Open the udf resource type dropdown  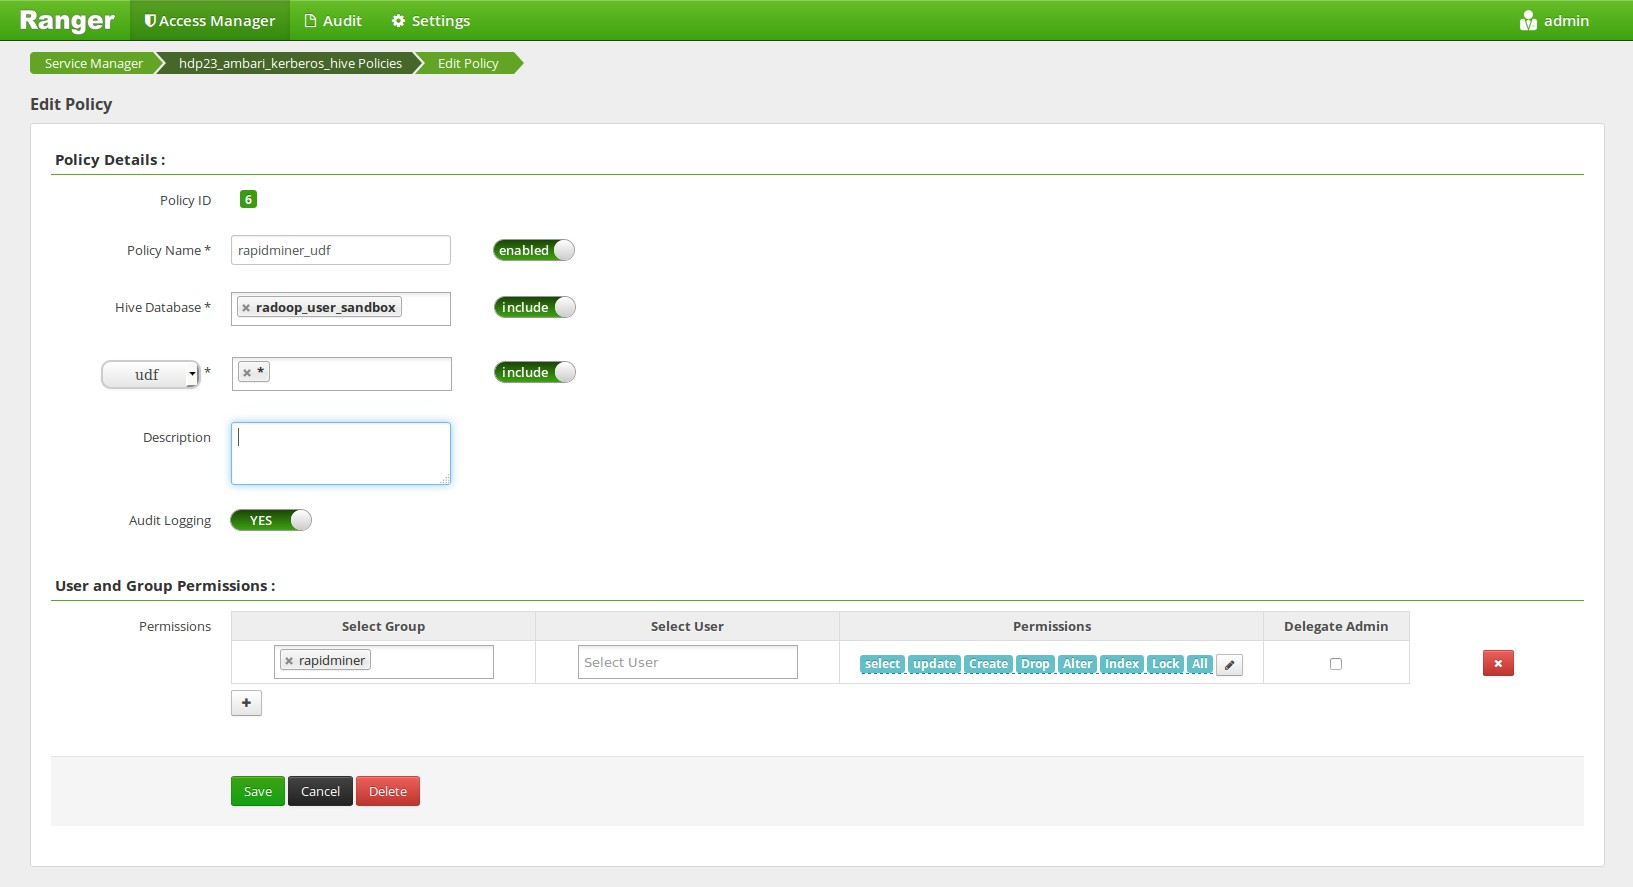[151, 374]
